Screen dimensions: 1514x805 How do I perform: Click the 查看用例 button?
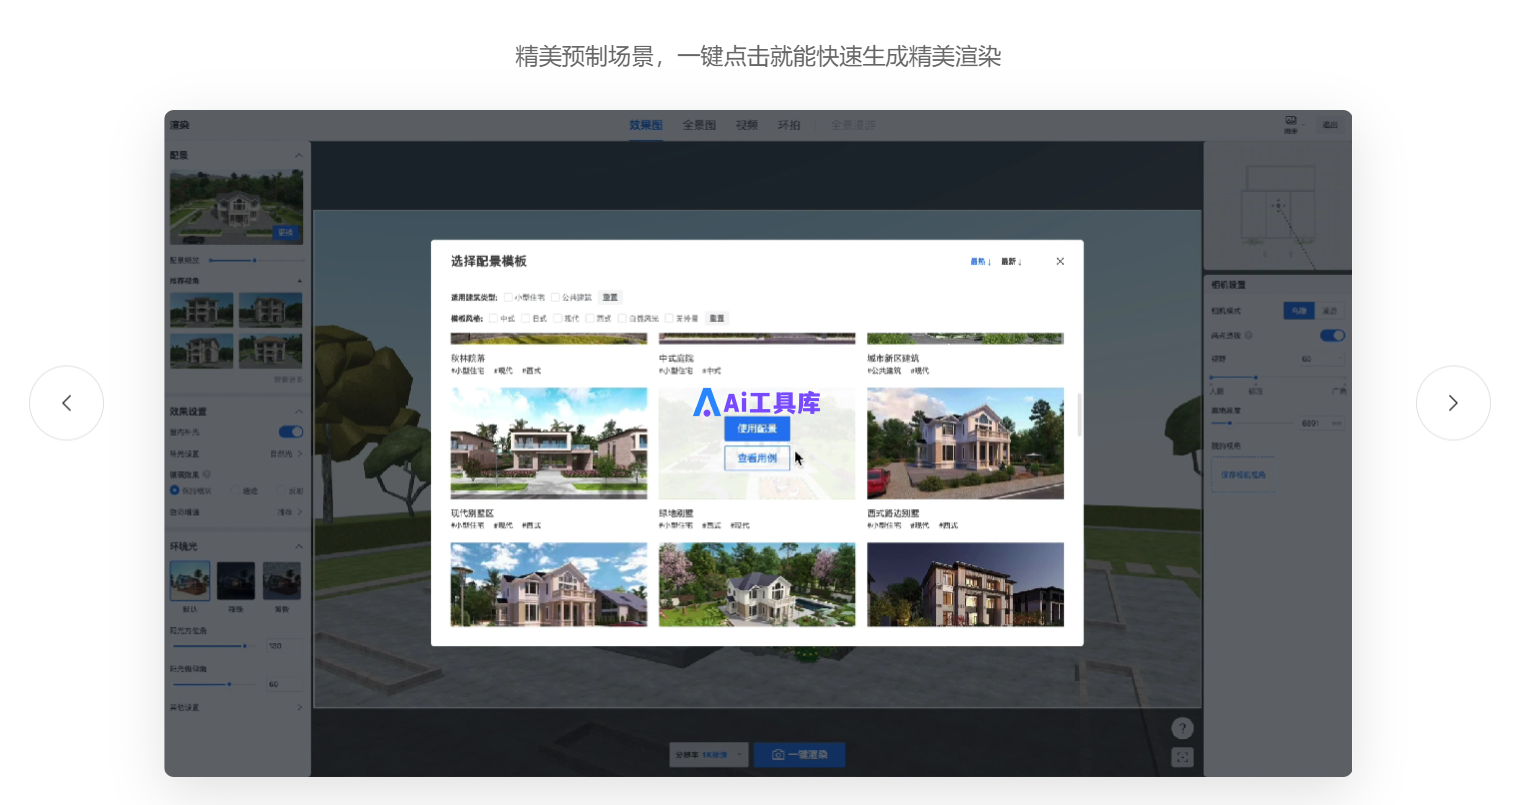(x=757, y=458)
